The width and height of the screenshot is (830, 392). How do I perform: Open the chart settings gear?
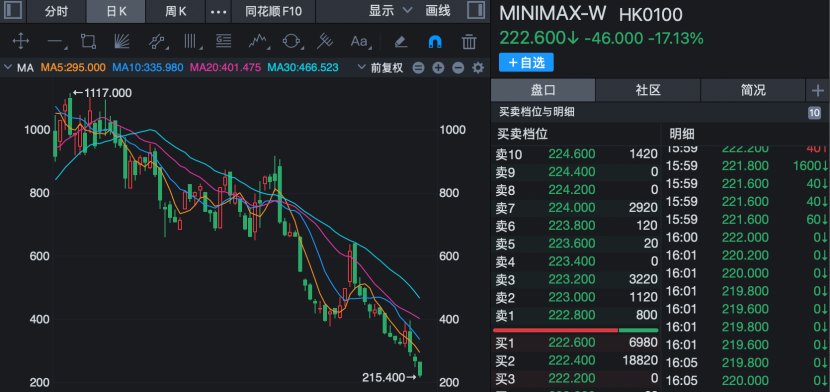click(x=478, y=68)
